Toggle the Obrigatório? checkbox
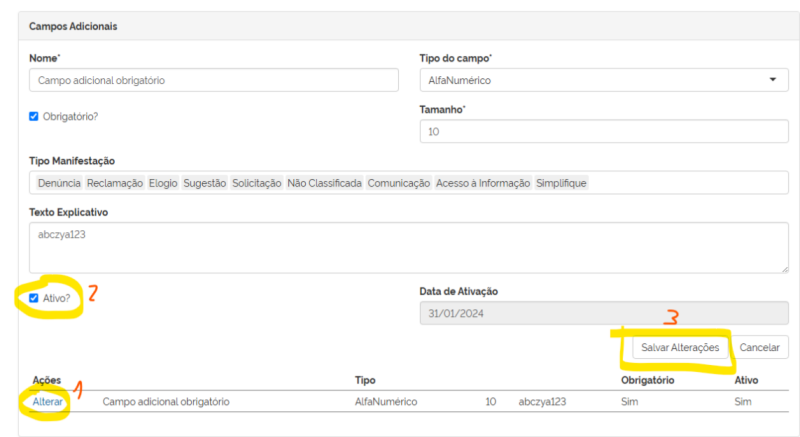The width and height of the screenshot is (800, 437). point(35,116)
